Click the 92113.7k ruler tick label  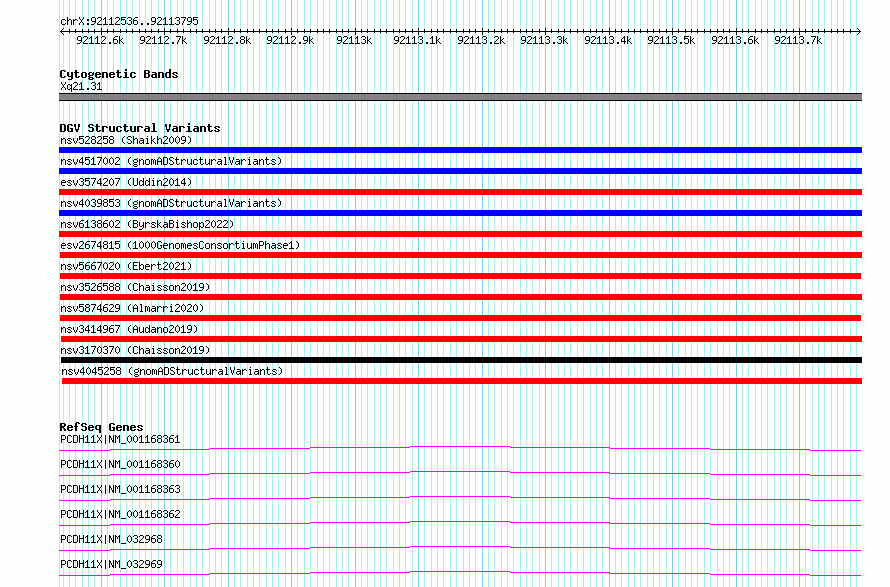click(798, 40)
